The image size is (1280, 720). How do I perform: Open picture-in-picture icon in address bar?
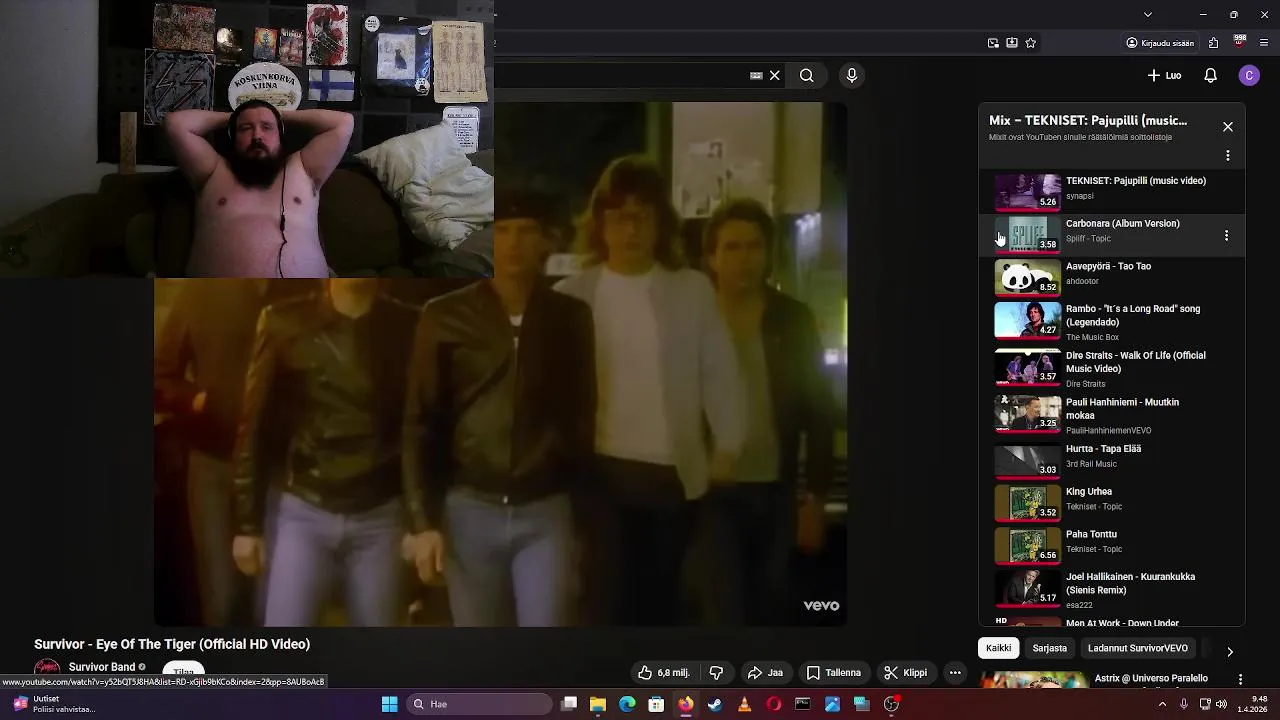point(993,43)
